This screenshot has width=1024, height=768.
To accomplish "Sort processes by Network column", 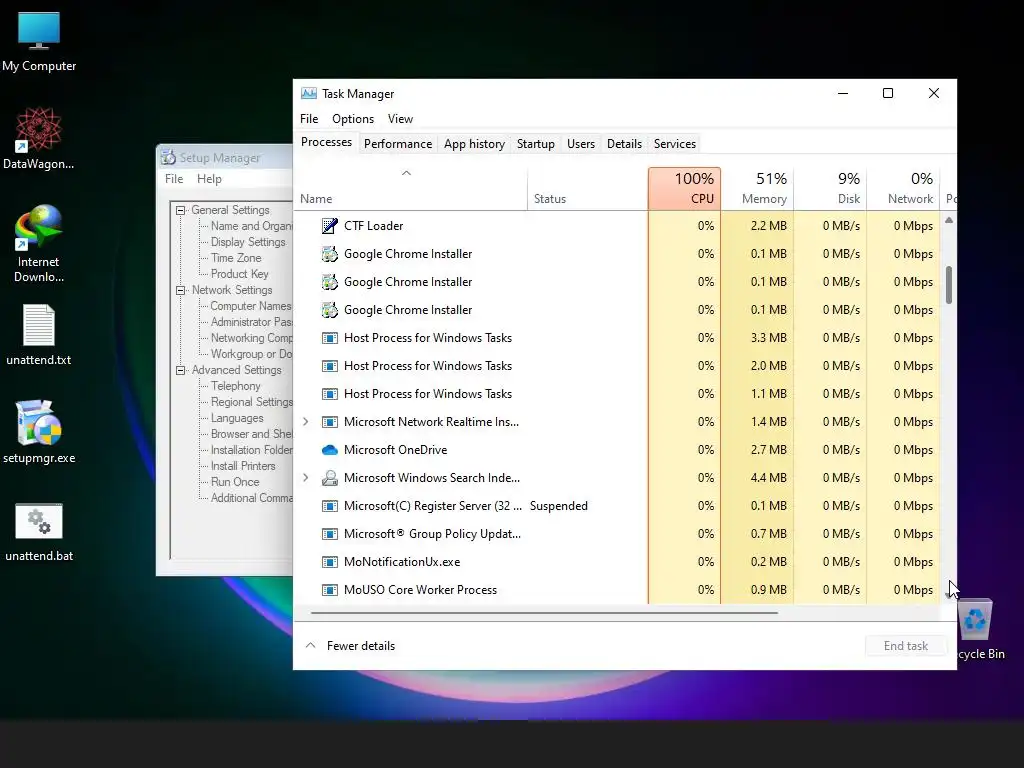I will coord(904,189).
